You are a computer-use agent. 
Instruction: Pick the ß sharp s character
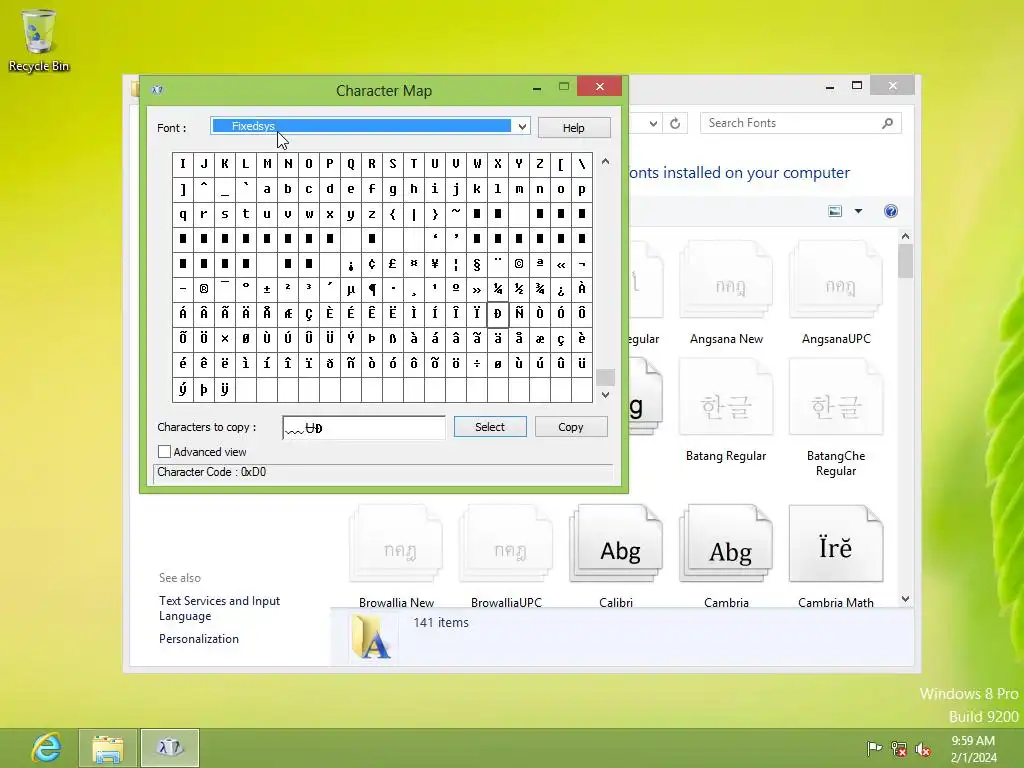click(392, 339)
